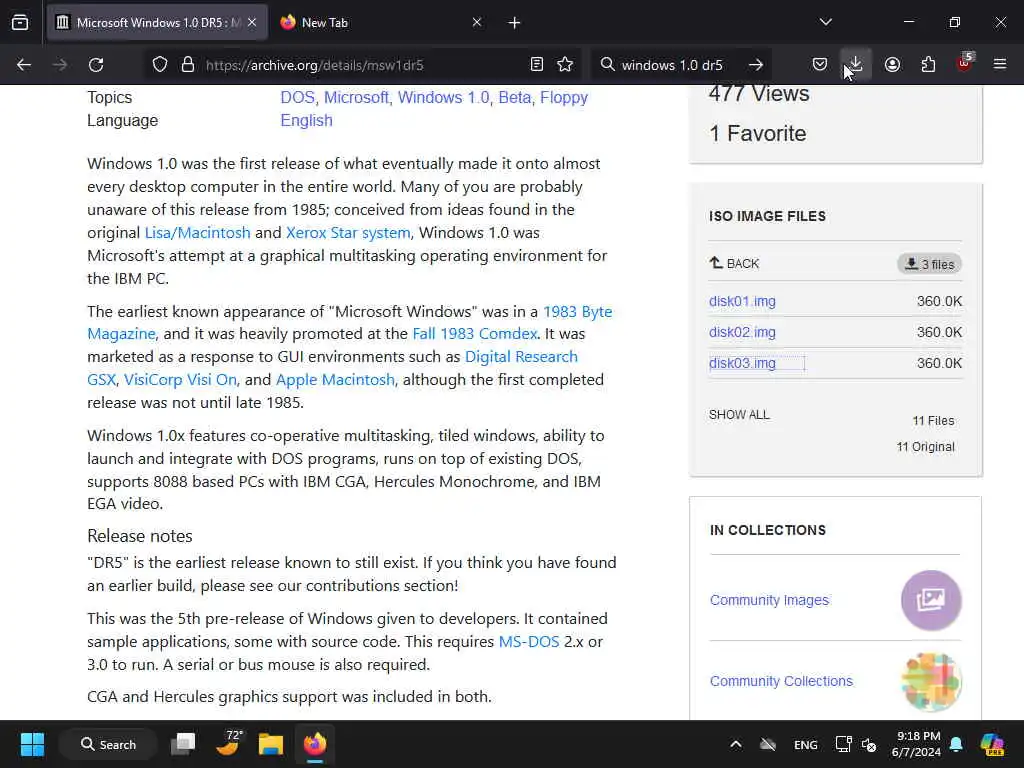Click the Firefox taskbar icon
Image resolution: width=1024 pixels, height=768 pixels.
point(315,744)
